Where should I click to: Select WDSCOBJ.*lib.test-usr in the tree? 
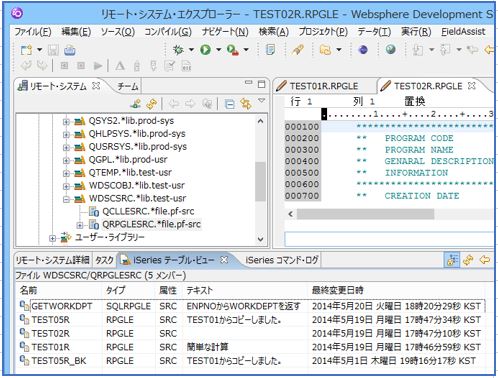click(x=136, y=185)
